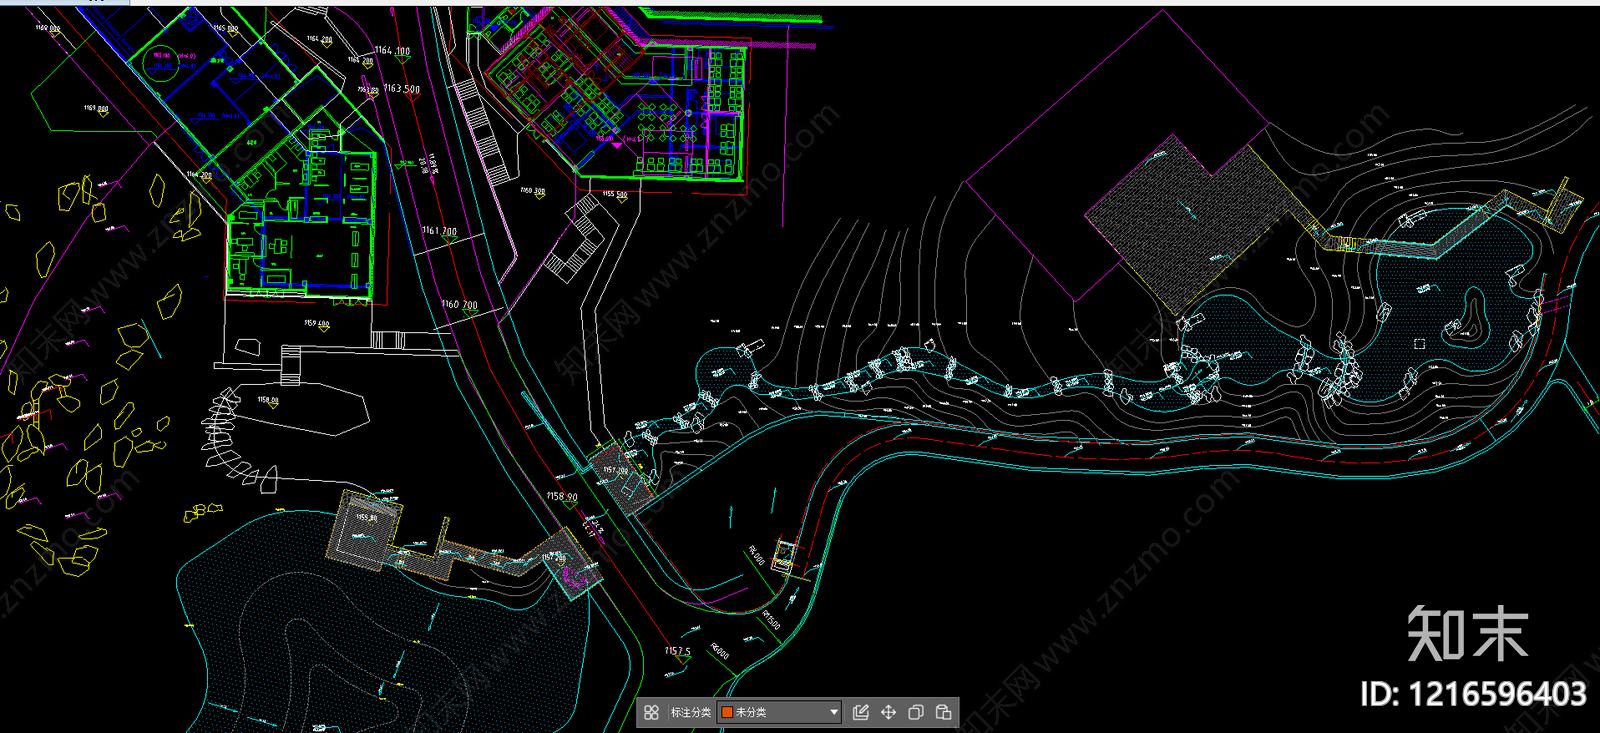Select the four-arrow move tool icon

(x=888, y=712)
